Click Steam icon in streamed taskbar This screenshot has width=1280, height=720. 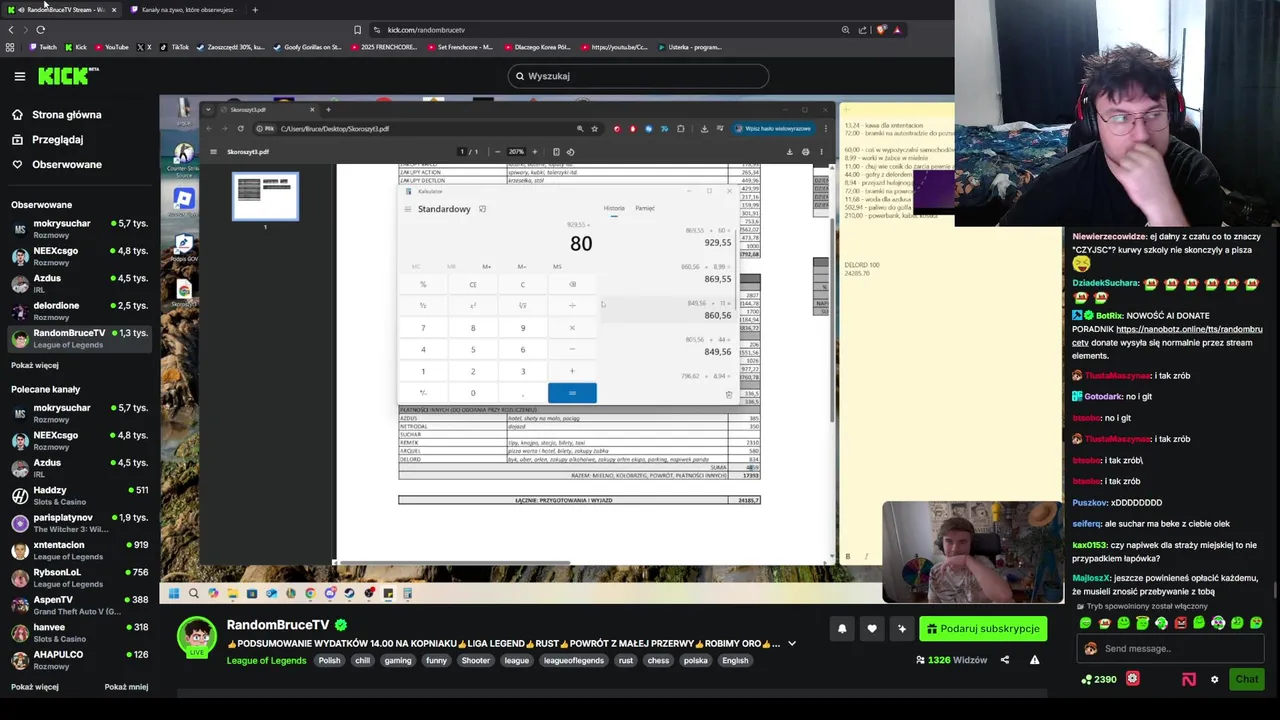point(349,593)
